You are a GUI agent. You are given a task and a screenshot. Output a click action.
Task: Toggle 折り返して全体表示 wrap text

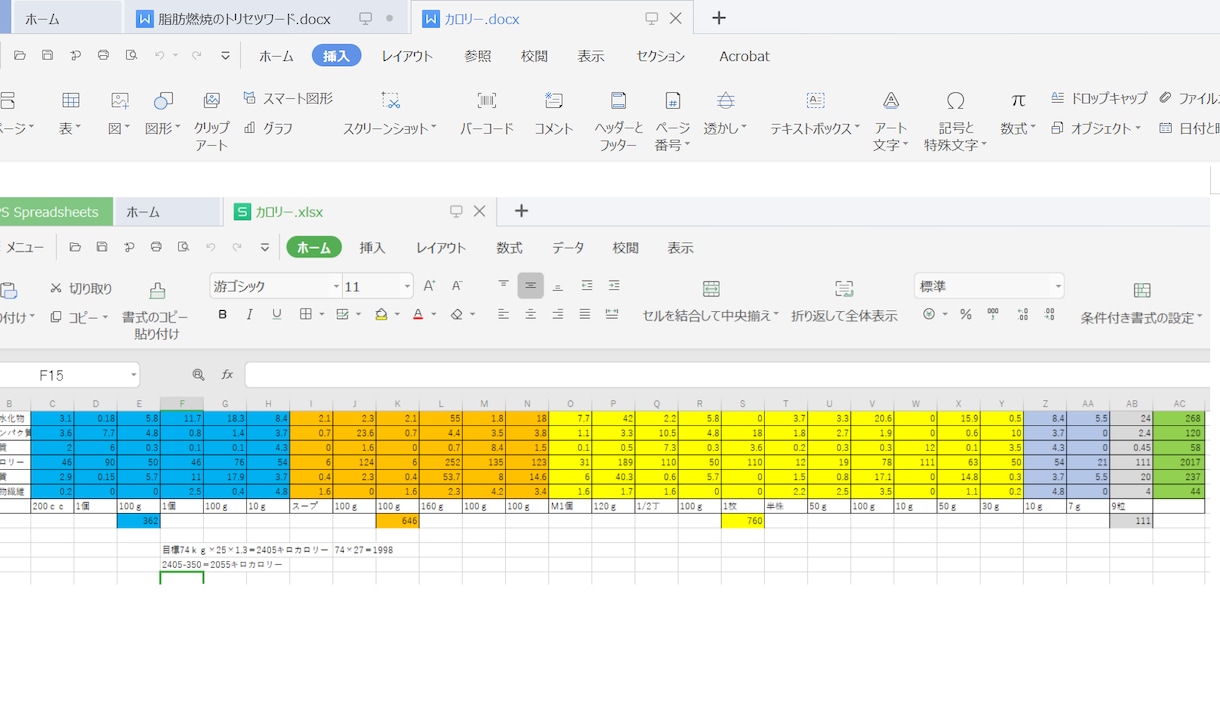coord(844,301)
